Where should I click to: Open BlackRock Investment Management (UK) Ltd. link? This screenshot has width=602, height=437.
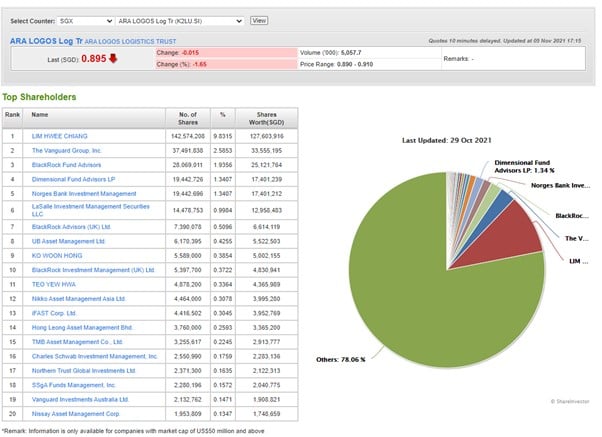click(x=93, y=270)
